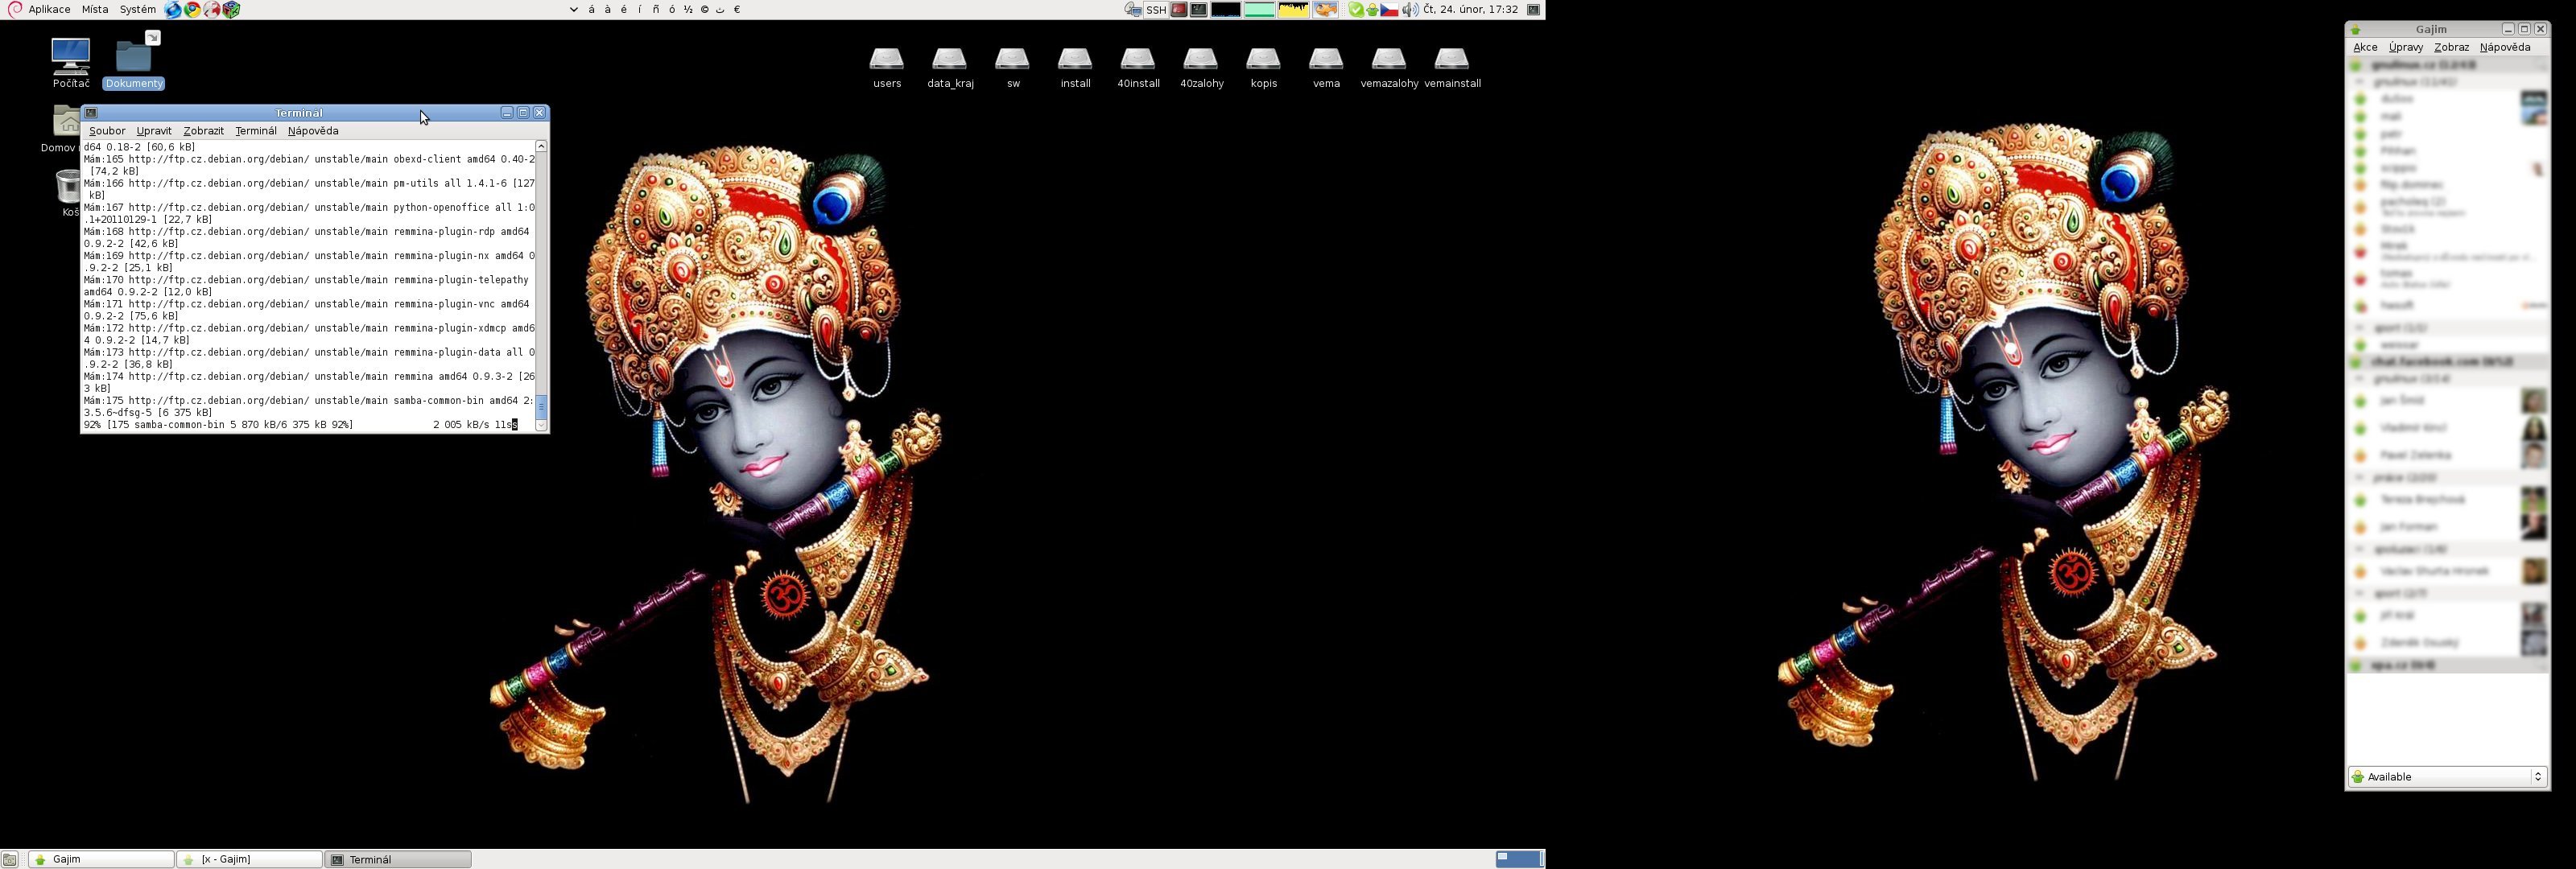Switch to [x - Gajim] taskbar entry
Viewport: 2576px width, 869px height.
click(249, 860)
